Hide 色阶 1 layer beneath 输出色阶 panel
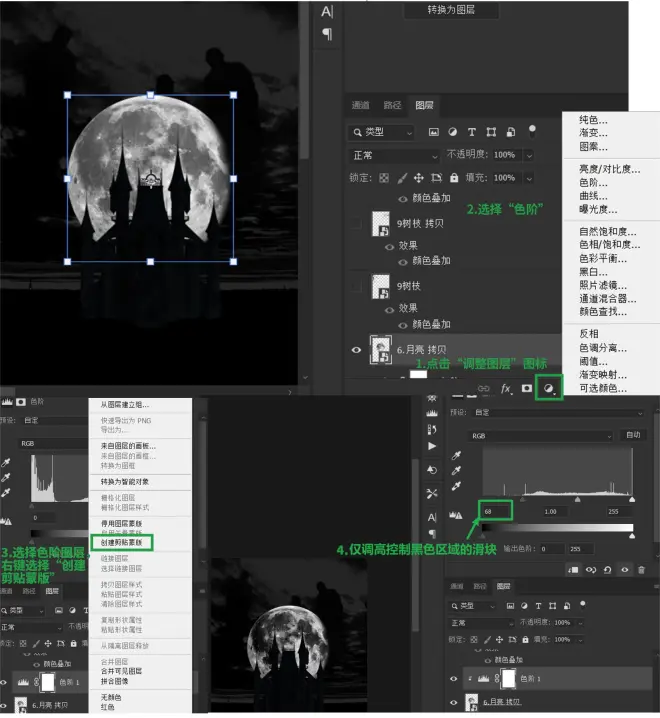Image resolution: width=660 pixels, height=718 pixels. tap(453, 679)
